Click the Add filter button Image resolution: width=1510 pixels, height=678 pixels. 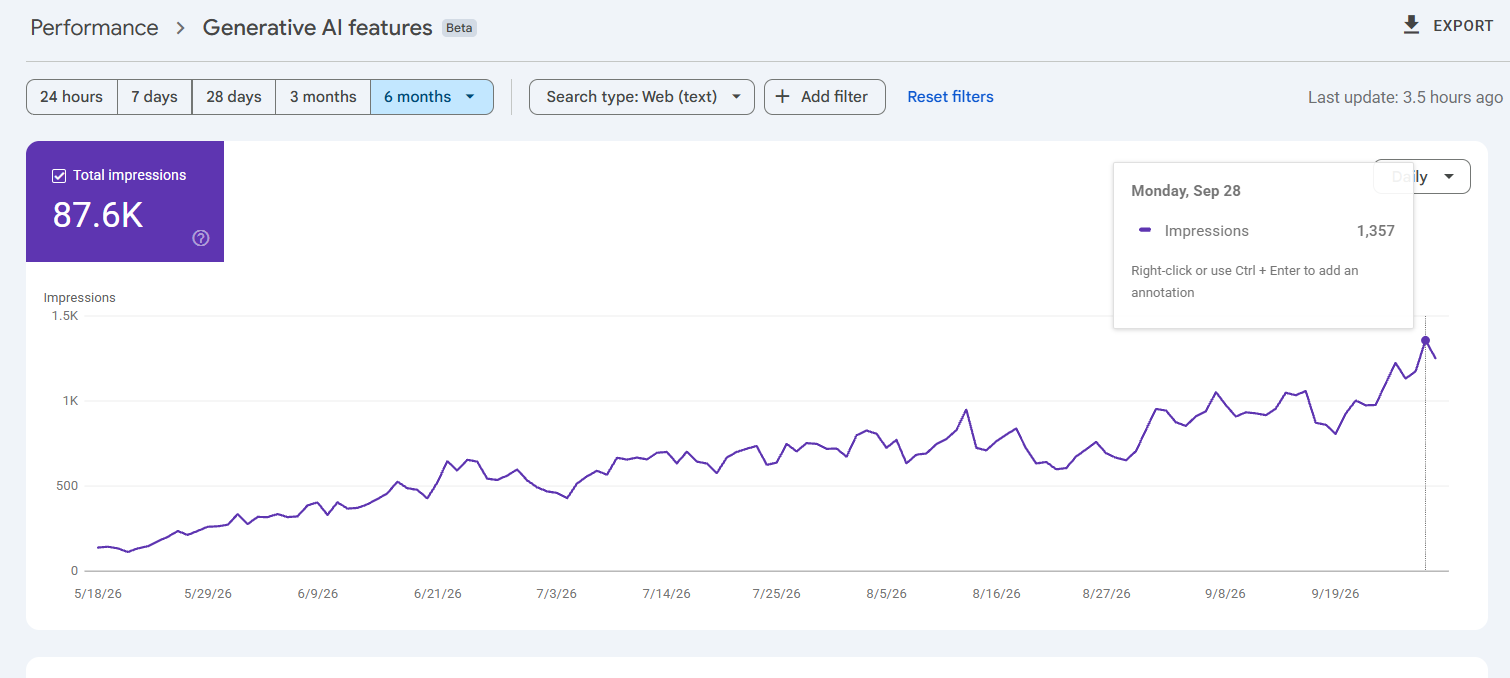tap(824, 97)
